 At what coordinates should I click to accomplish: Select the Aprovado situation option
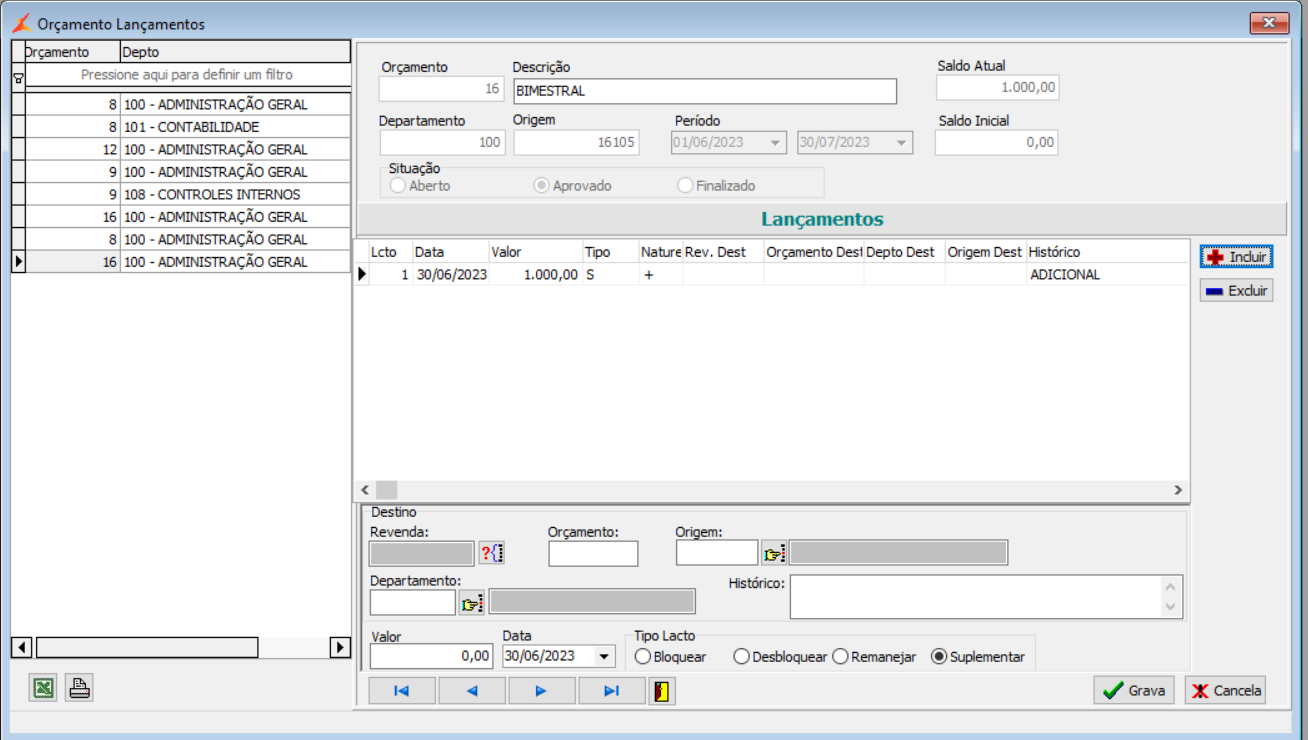573,186
